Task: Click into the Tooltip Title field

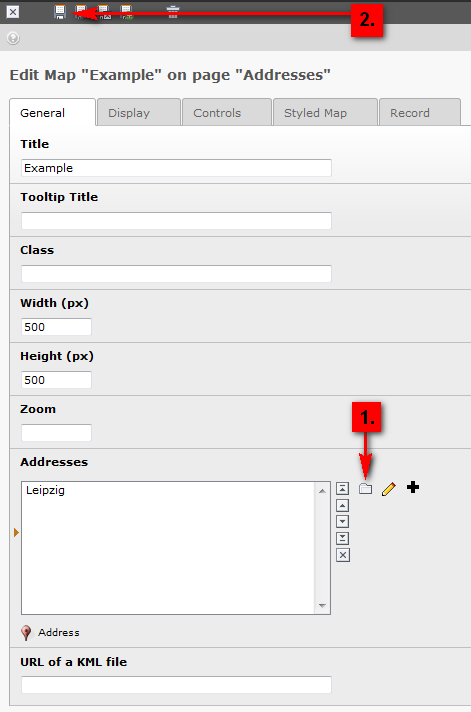Action: point(176,221)
